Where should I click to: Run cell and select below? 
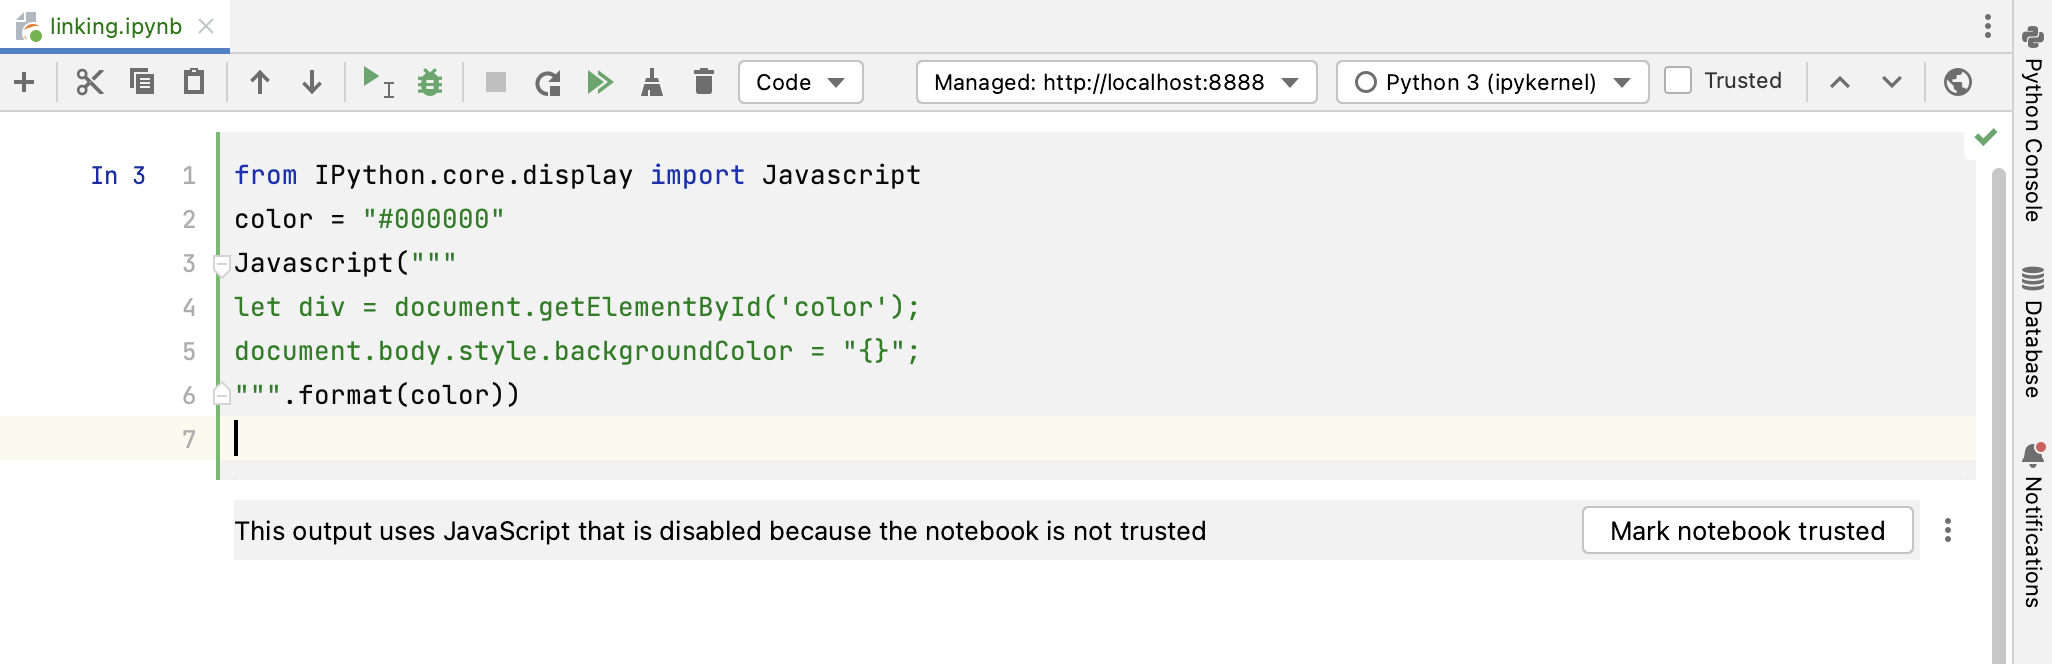click(378, 82)
